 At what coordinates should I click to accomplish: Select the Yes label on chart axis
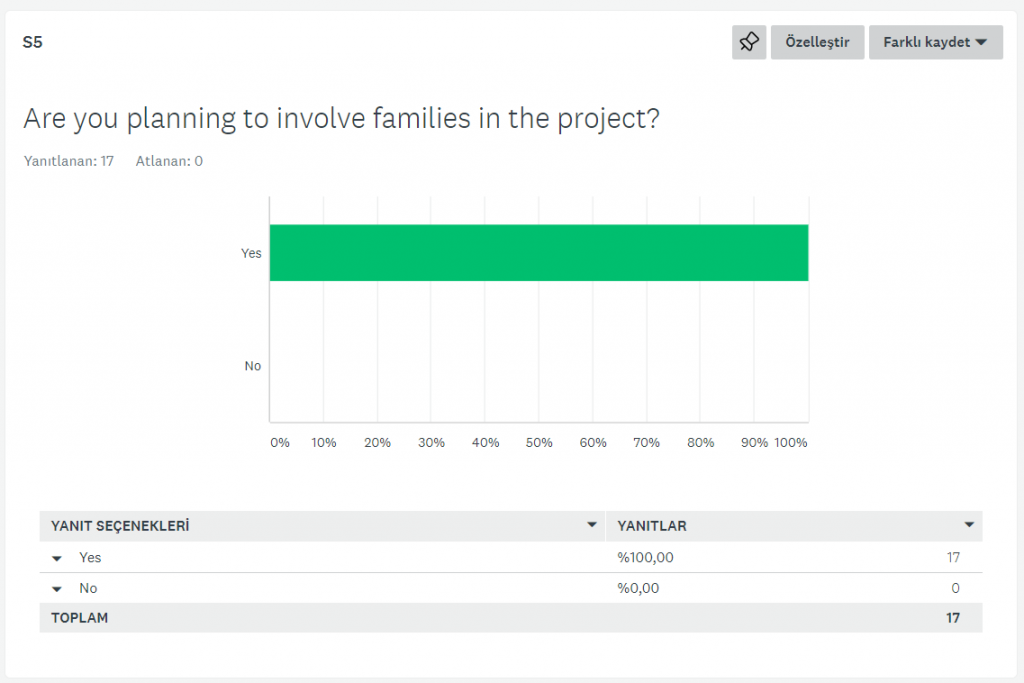[251, 253]
